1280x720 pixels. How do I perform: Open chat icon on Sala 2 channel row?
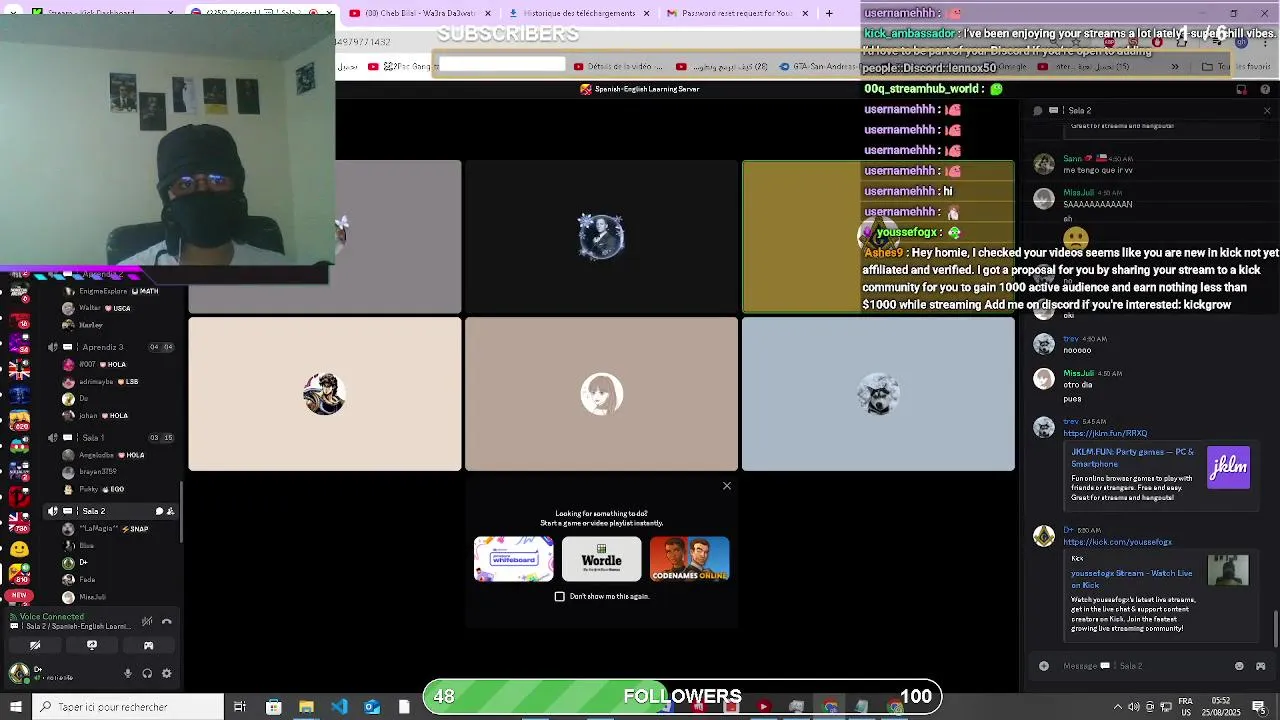click(x=158, y=511)
